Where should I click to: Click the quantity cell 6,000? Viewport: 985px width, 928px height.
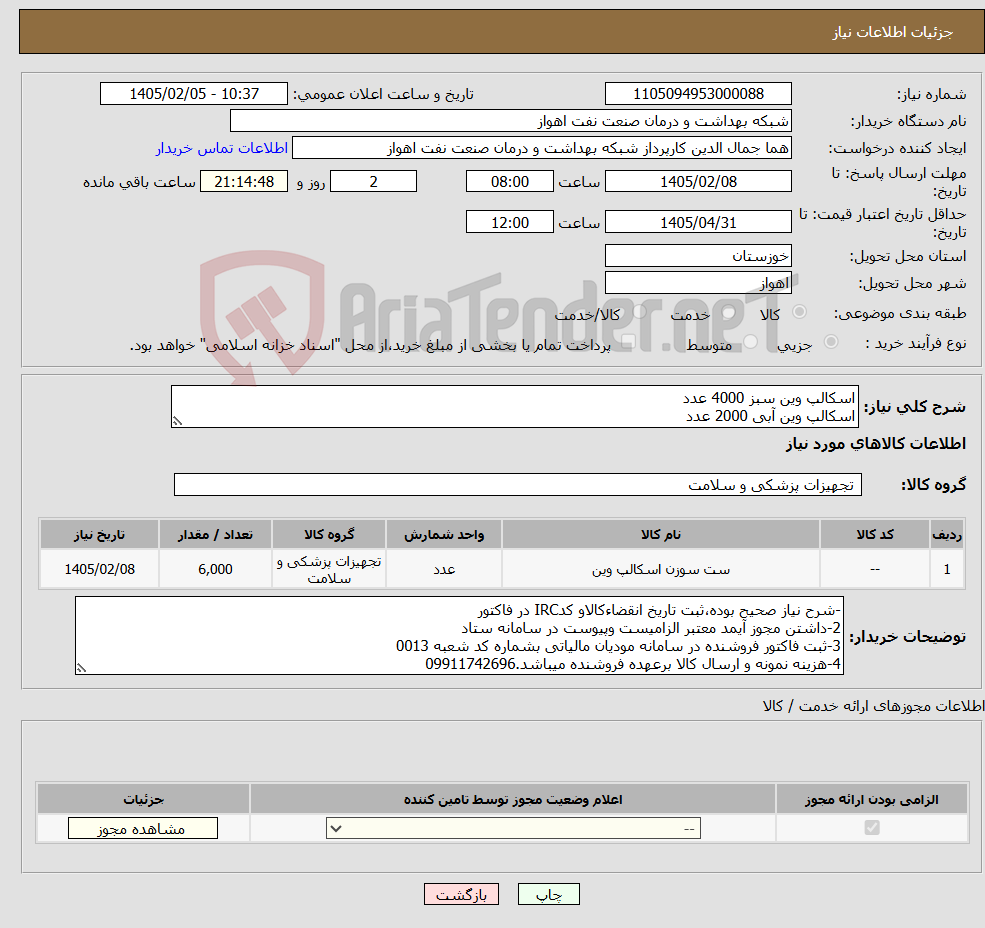[215, 569]
